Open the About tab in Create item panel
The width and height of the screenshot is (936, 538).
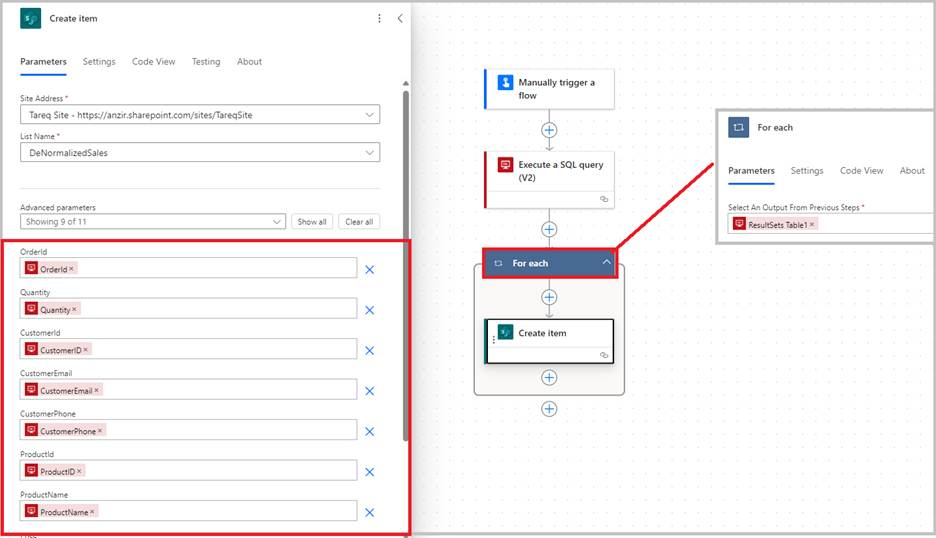250,62
